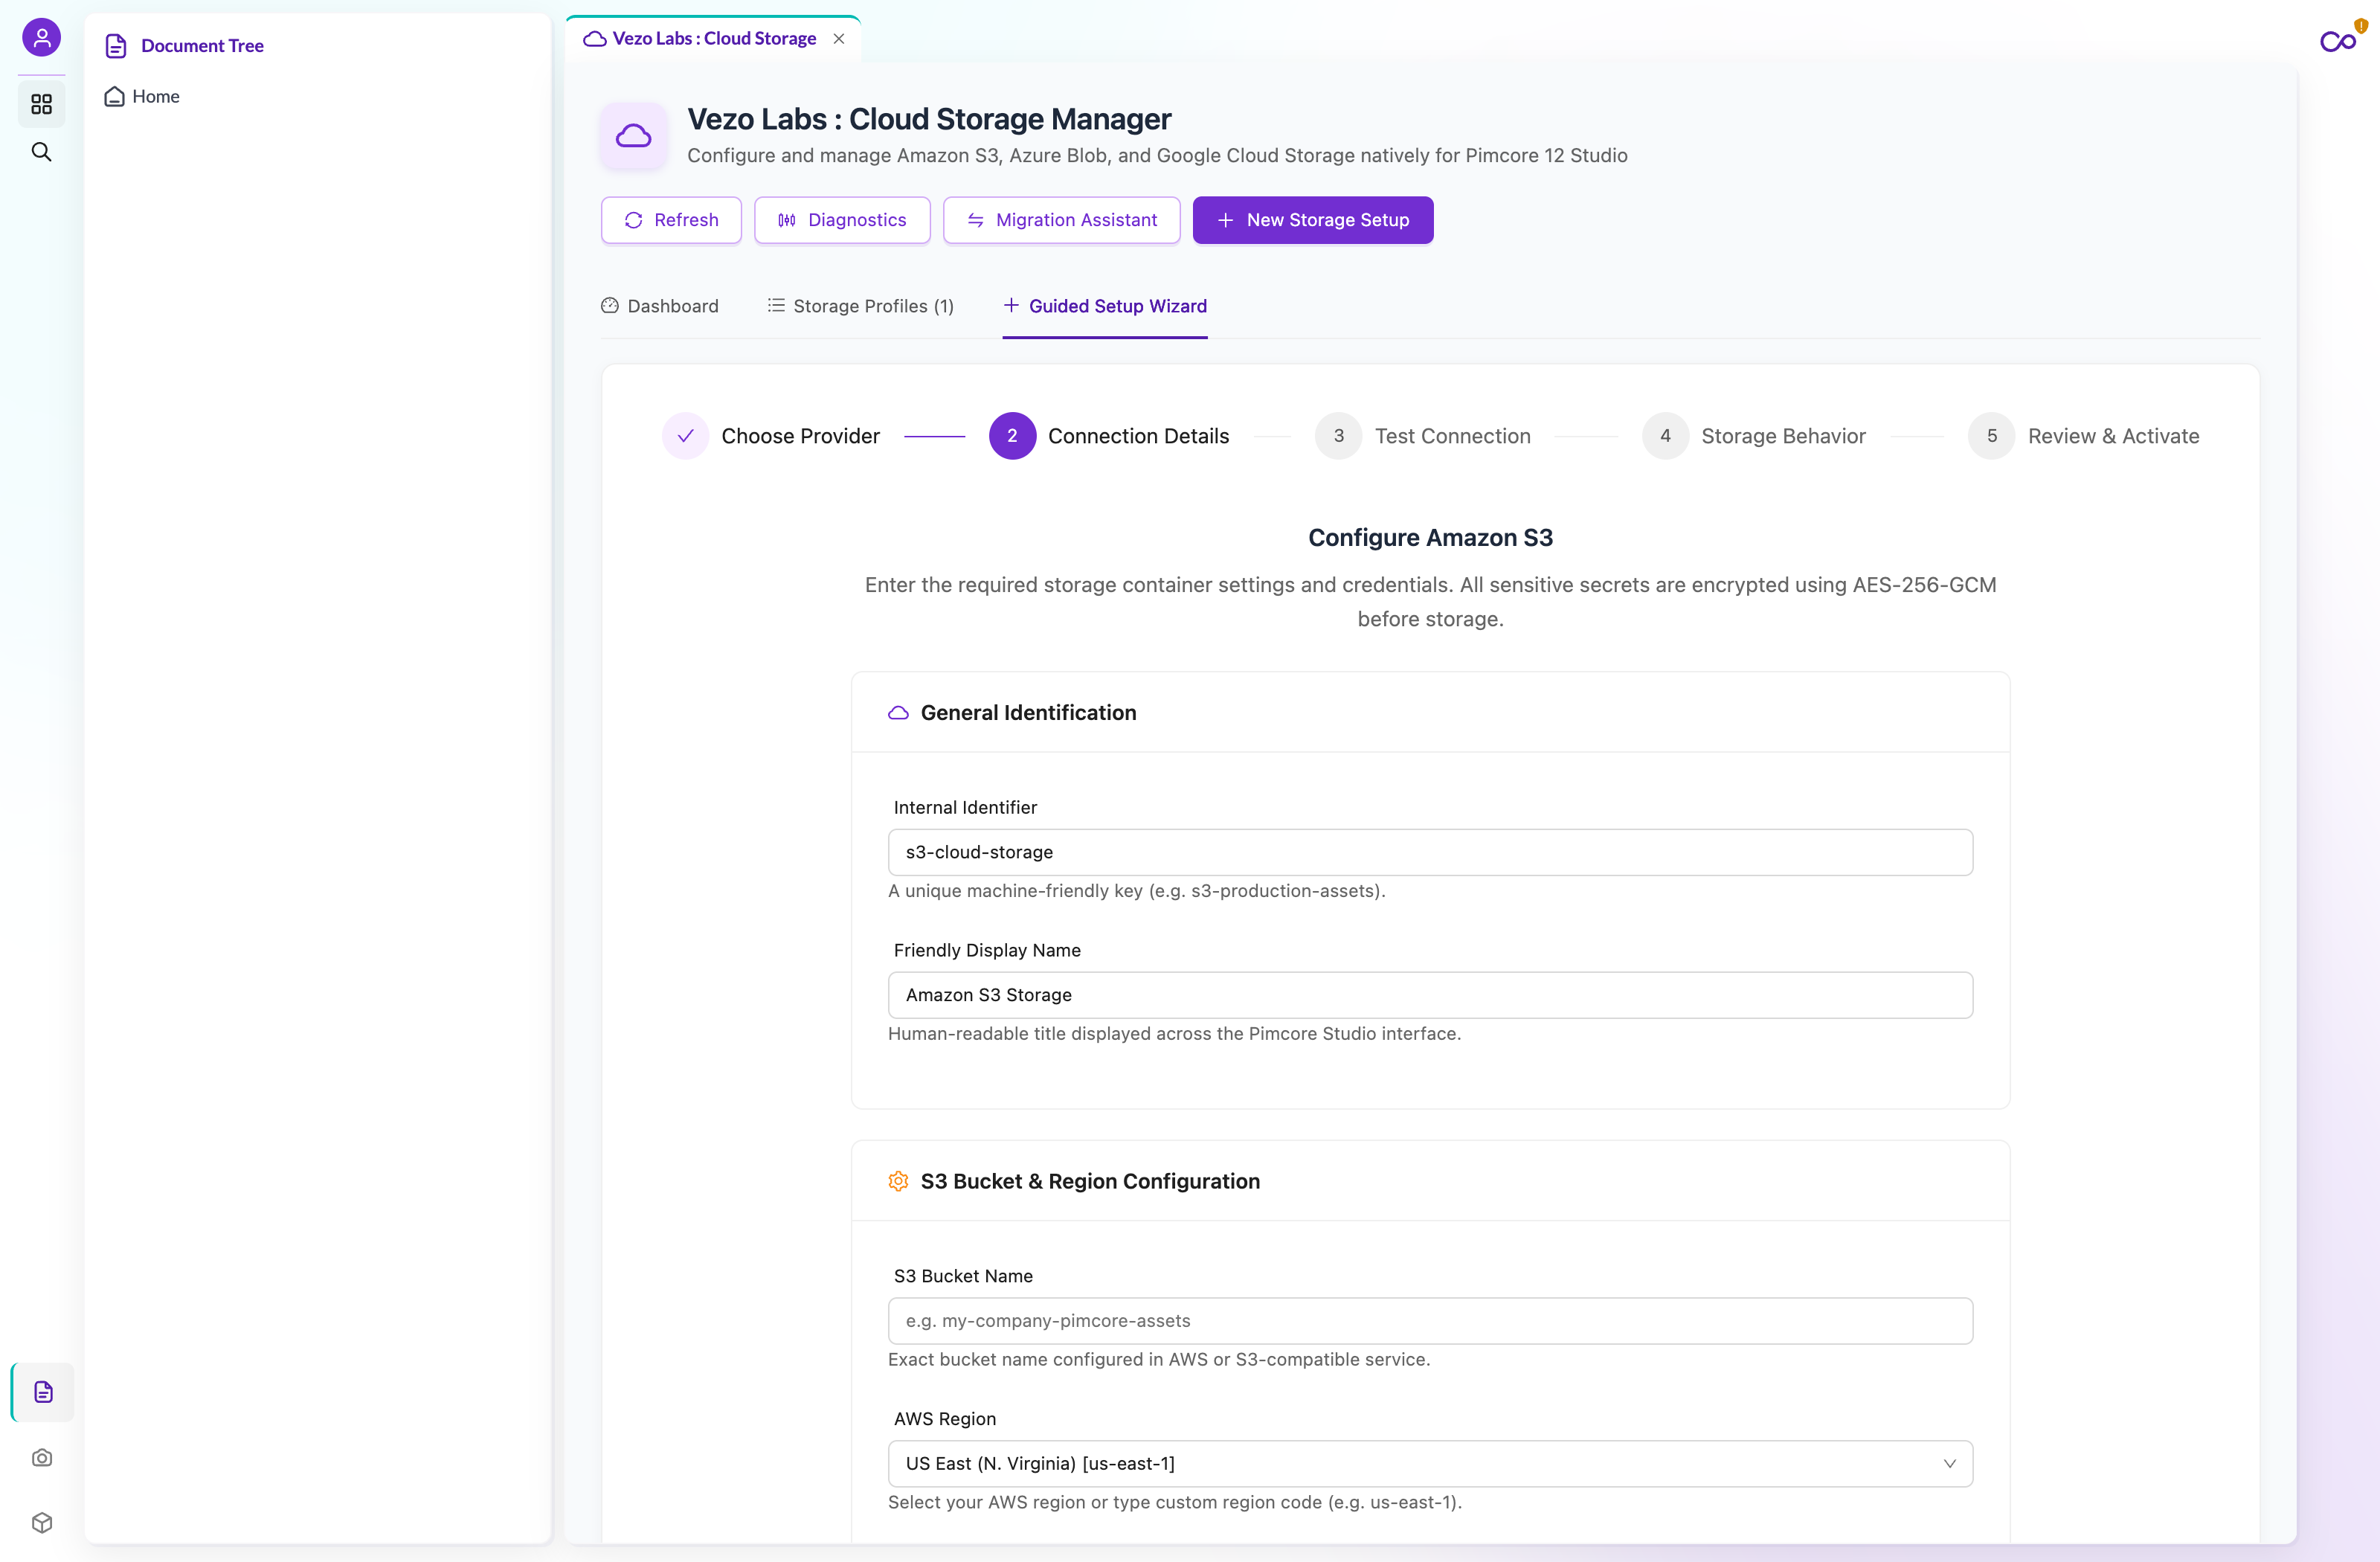Select the data objects cube icon

[x=42, y=1522]
